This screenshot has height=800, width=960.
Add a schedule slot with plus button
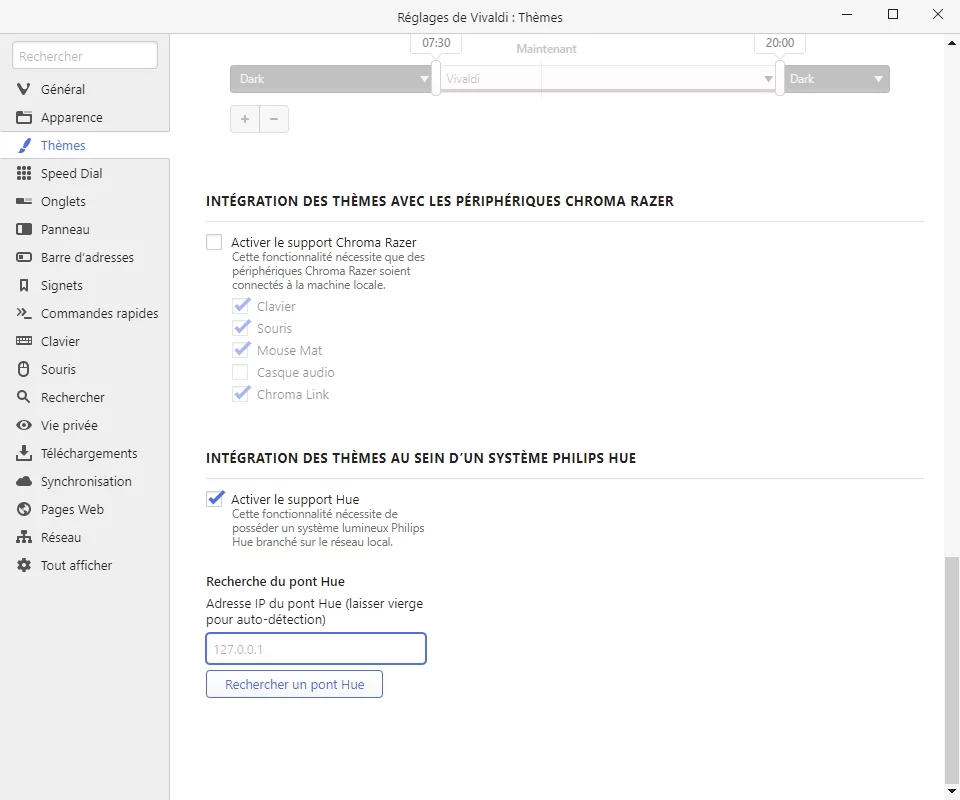pyautogui.click(x=245, y=119)
